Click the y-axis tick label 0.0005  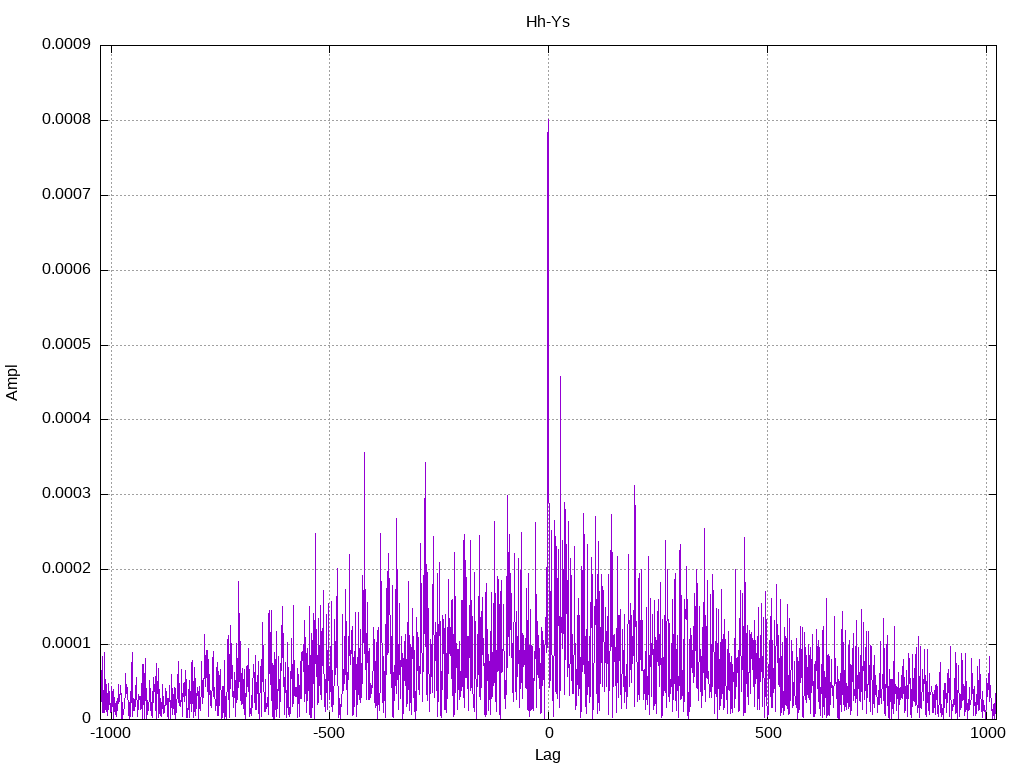67,344
